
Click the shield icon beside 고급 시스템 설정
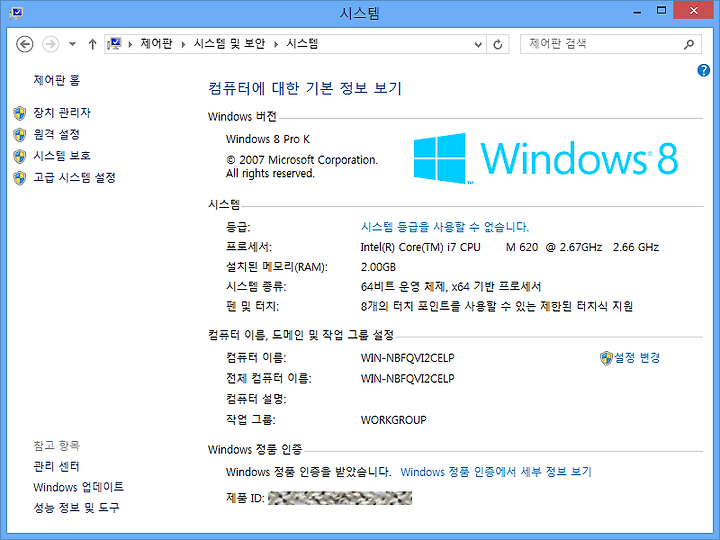pyautogui.click(x=20, y=178)
